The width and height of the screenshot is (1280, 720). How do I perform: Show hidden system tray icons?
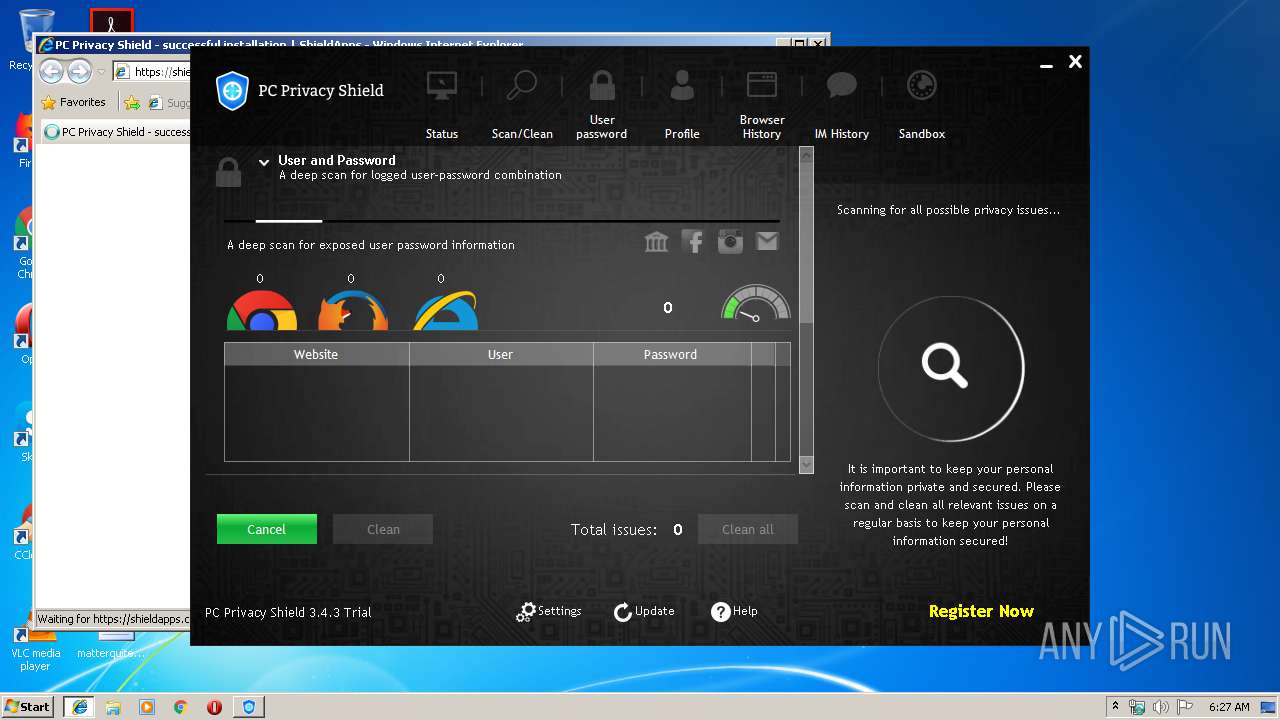pyautogui.click(x=1116, y=707)
